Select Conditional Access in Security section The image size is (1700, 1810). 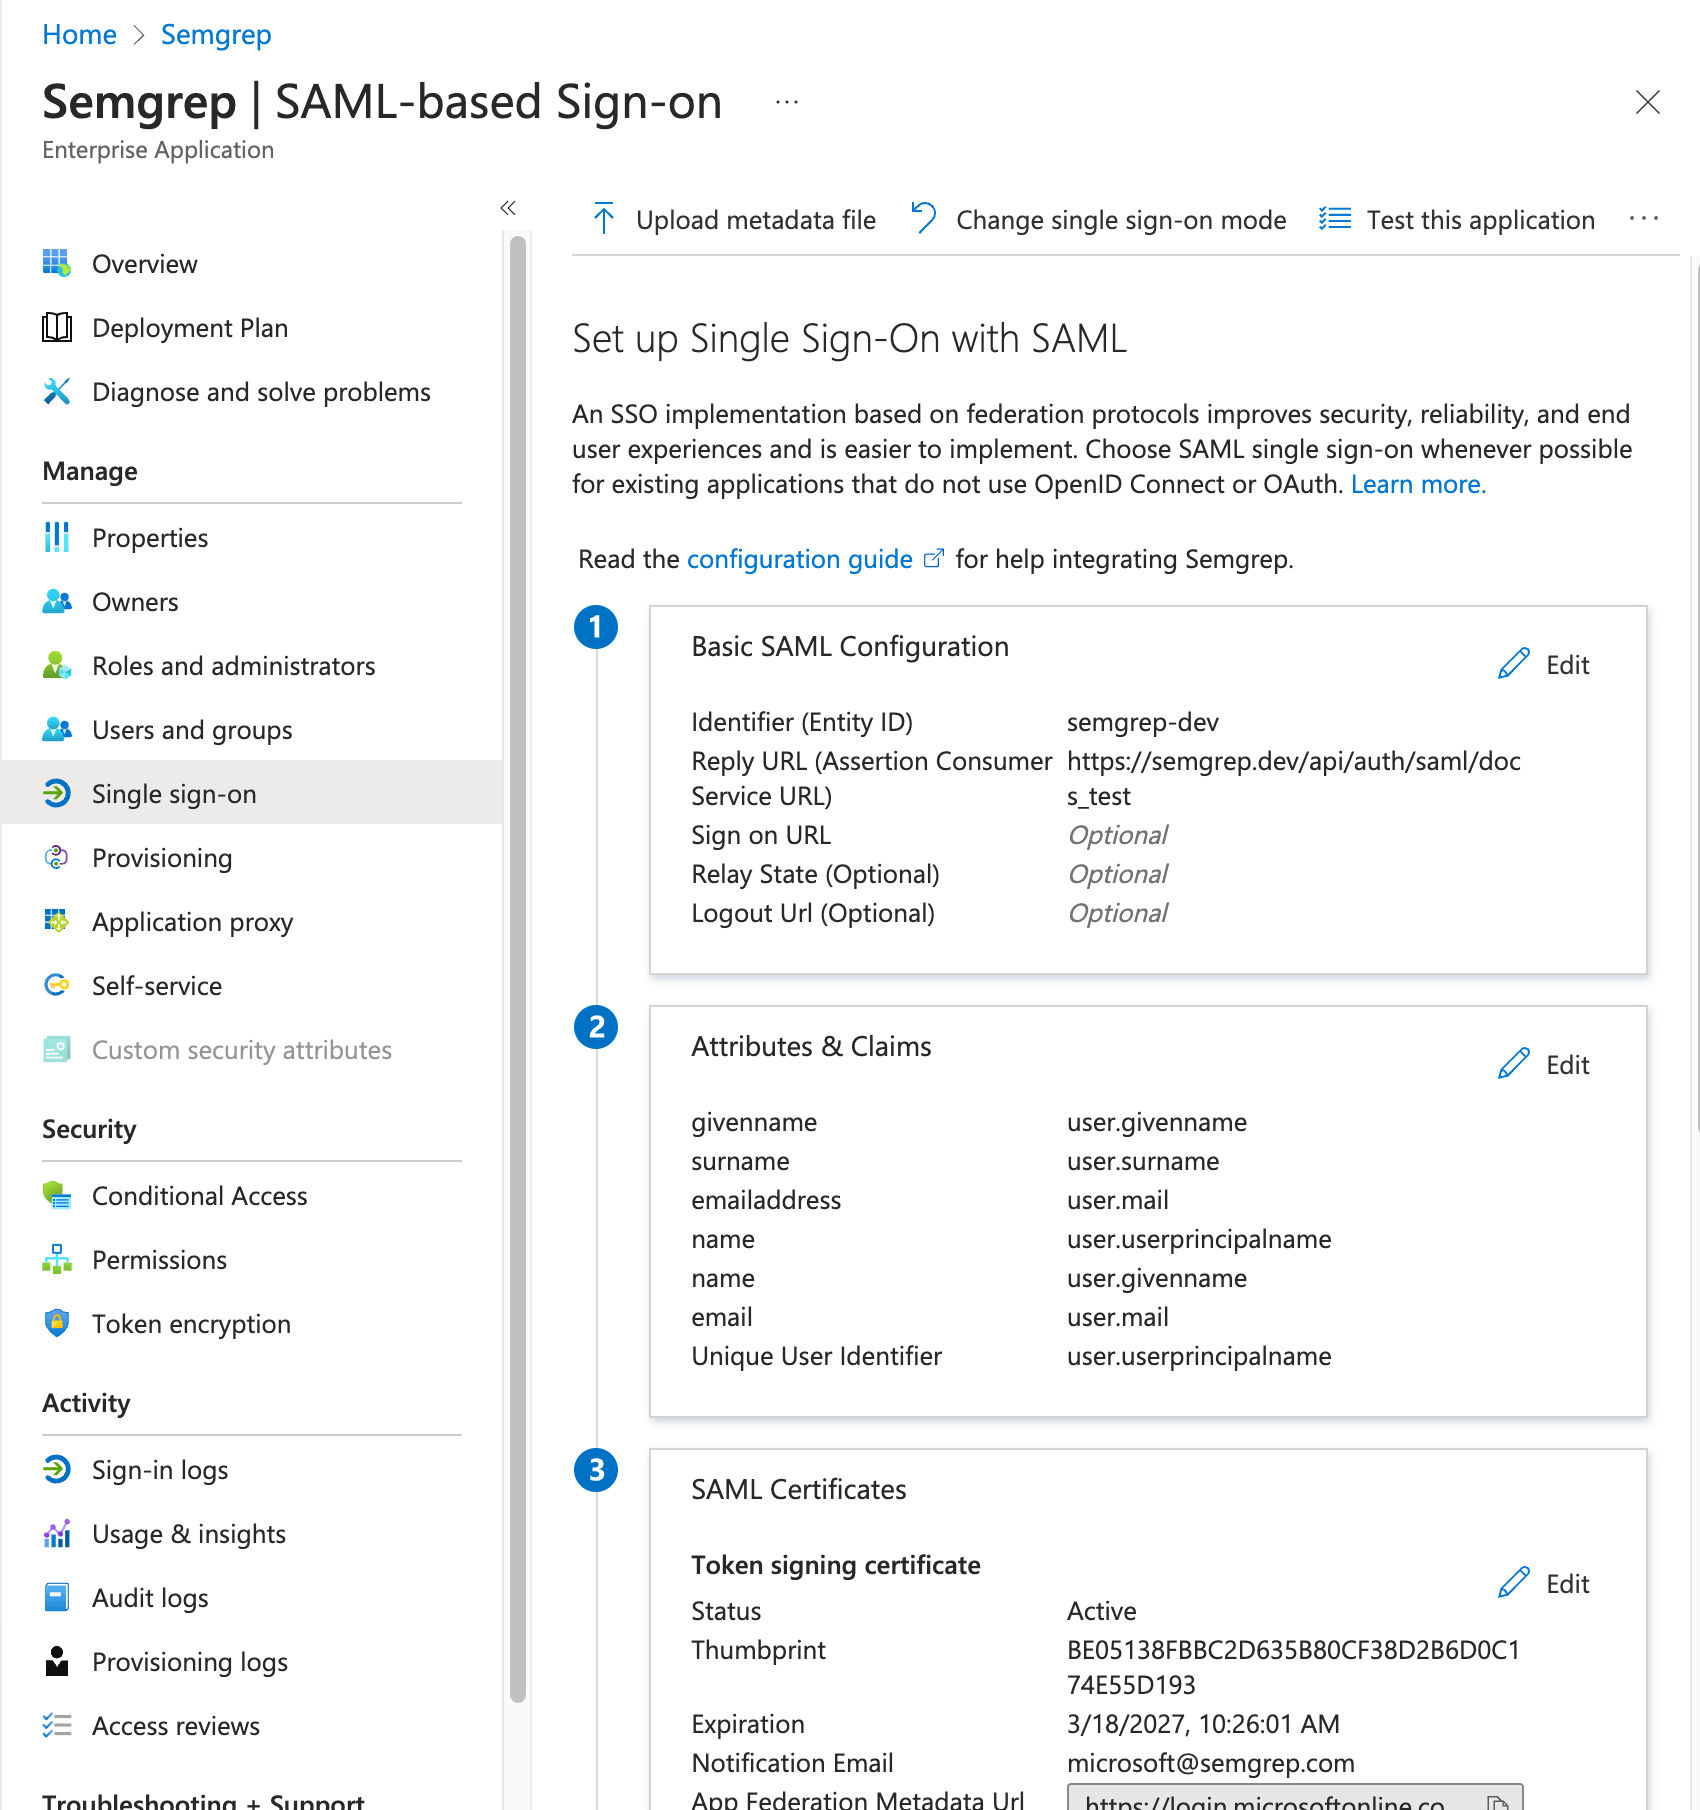click(x=199, y=1195)
